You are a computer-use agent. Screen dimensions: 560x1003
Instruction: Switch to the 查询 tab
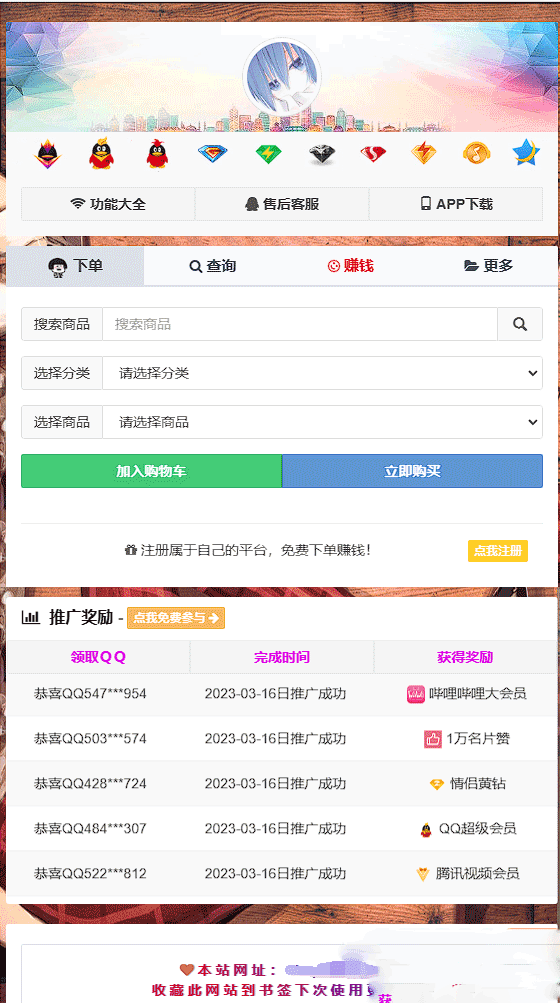[x=213, y=266]
